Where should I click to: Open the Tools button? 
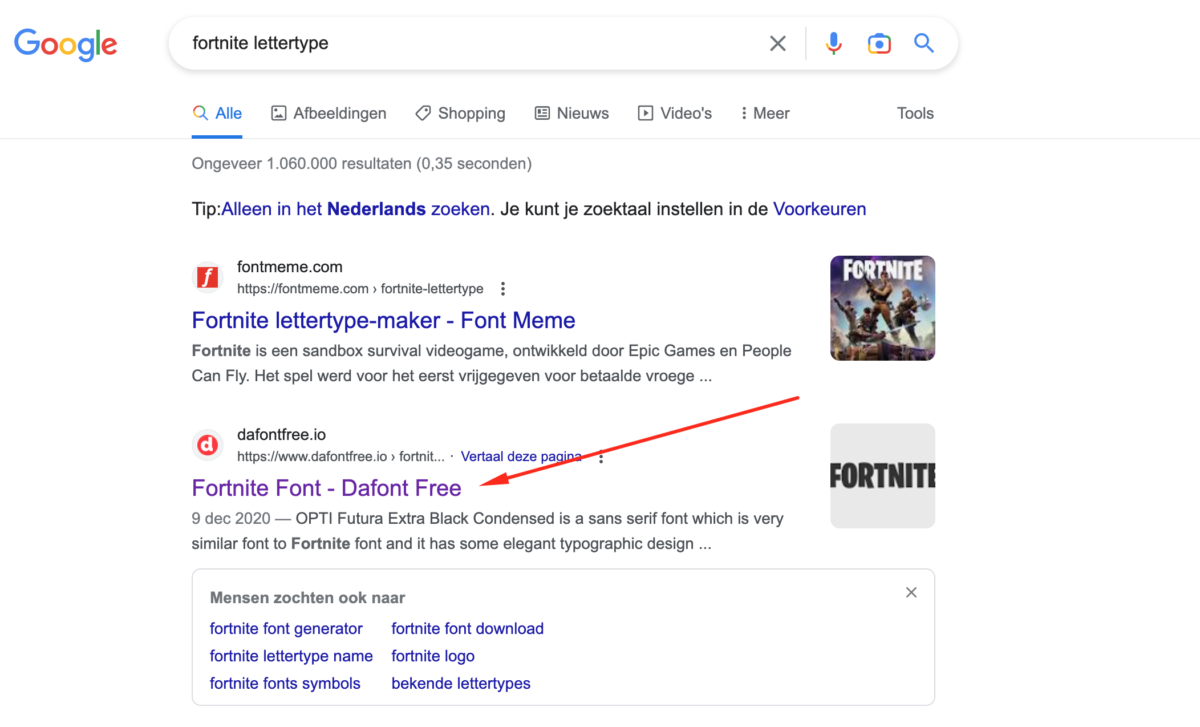point(915,113)
